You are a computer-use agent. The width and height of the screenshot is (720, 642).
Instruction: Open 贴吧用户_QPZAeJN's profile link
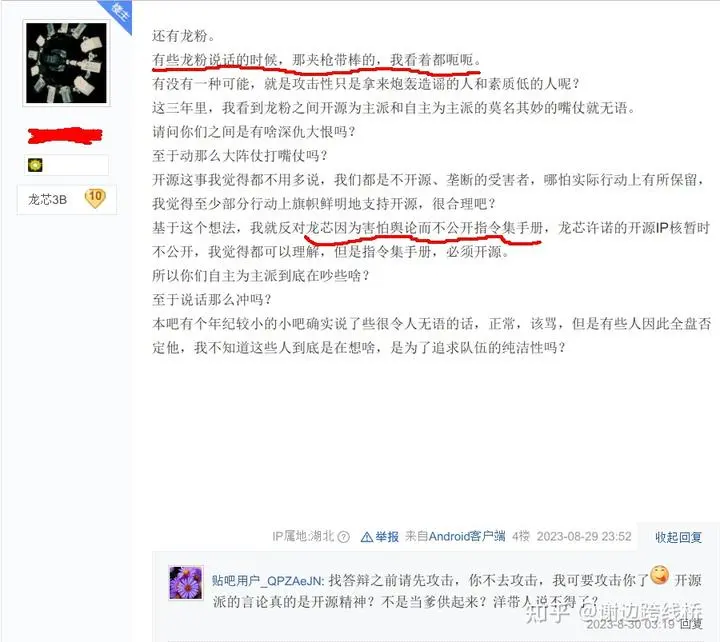tap(268, 580)
